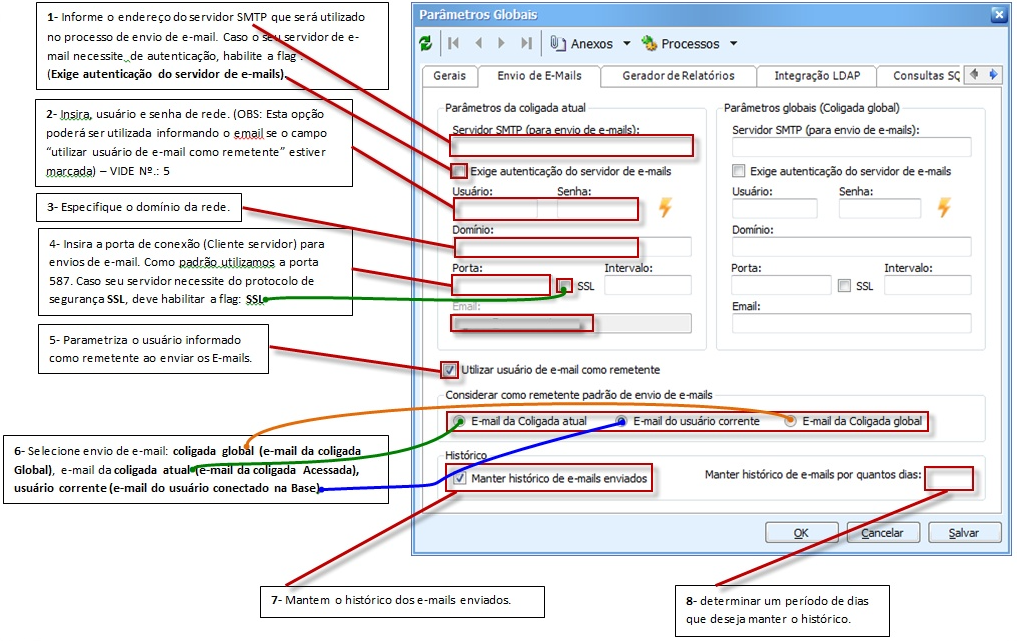Viewport: 1017px width, 641px height.
Task: Toggle SSL checkbox for coligada atual
Action: [566, 286]
